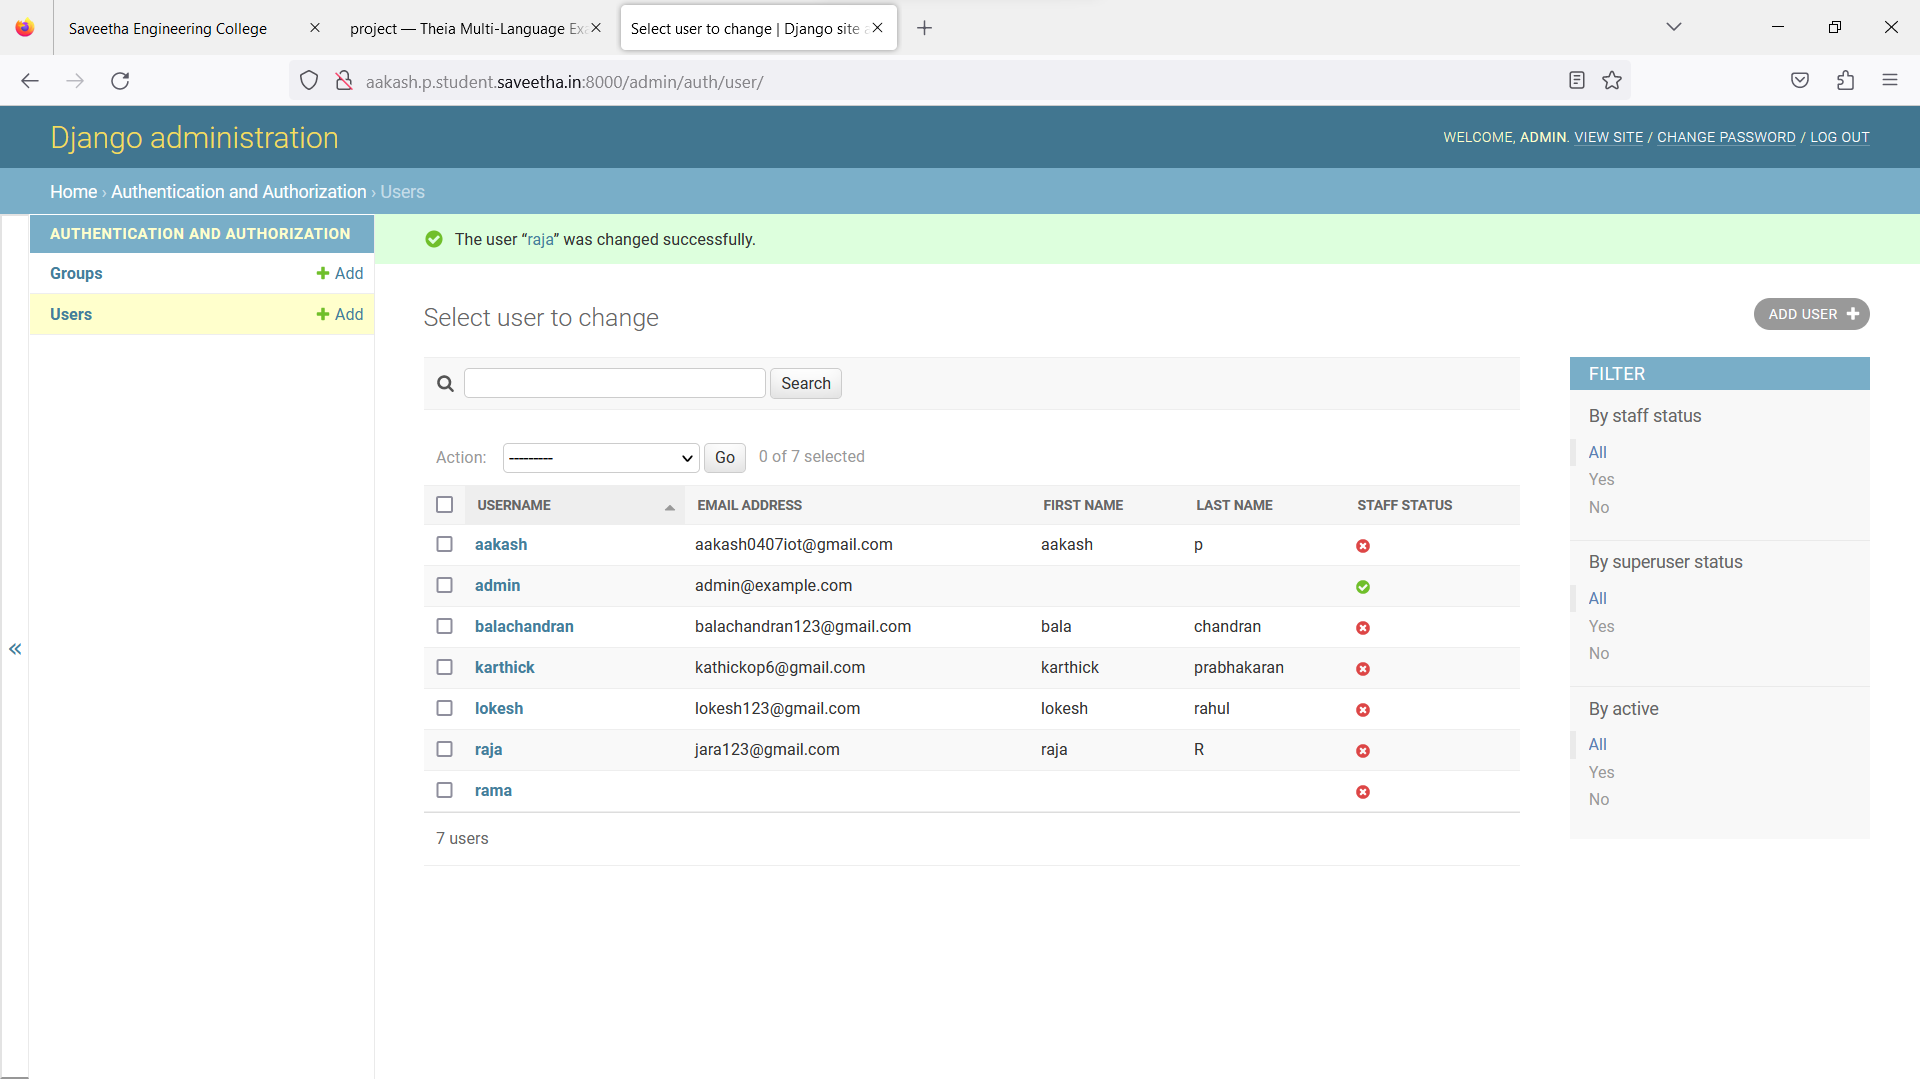Screen dimensions: 1920x1080
Task: Switch to Saveetha Engineering College tab
Action: click(168, 28)
